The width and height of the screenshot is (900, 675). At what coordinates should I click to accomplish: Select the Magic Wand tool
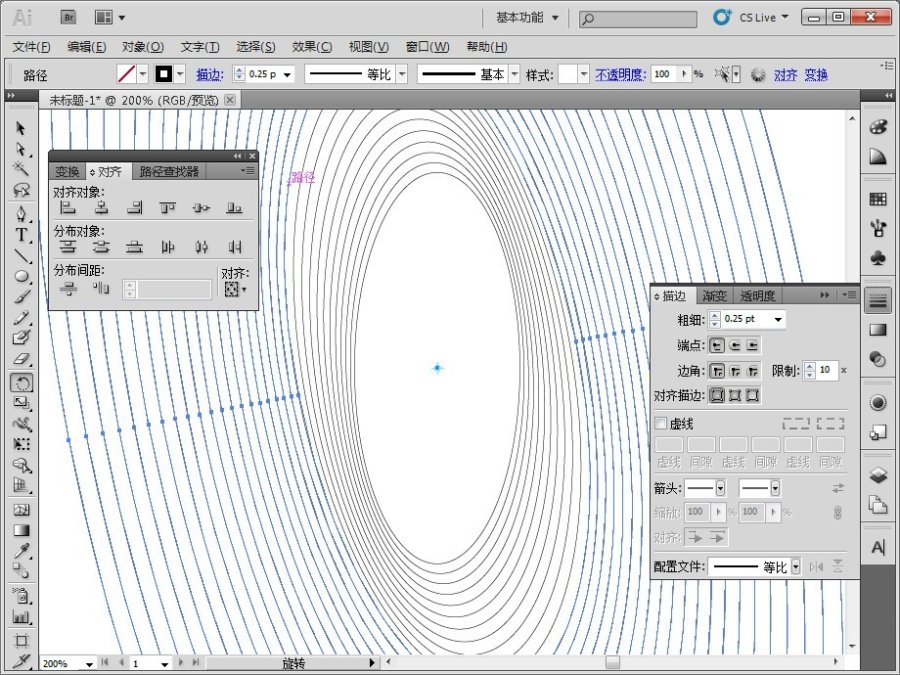[21, 169]
